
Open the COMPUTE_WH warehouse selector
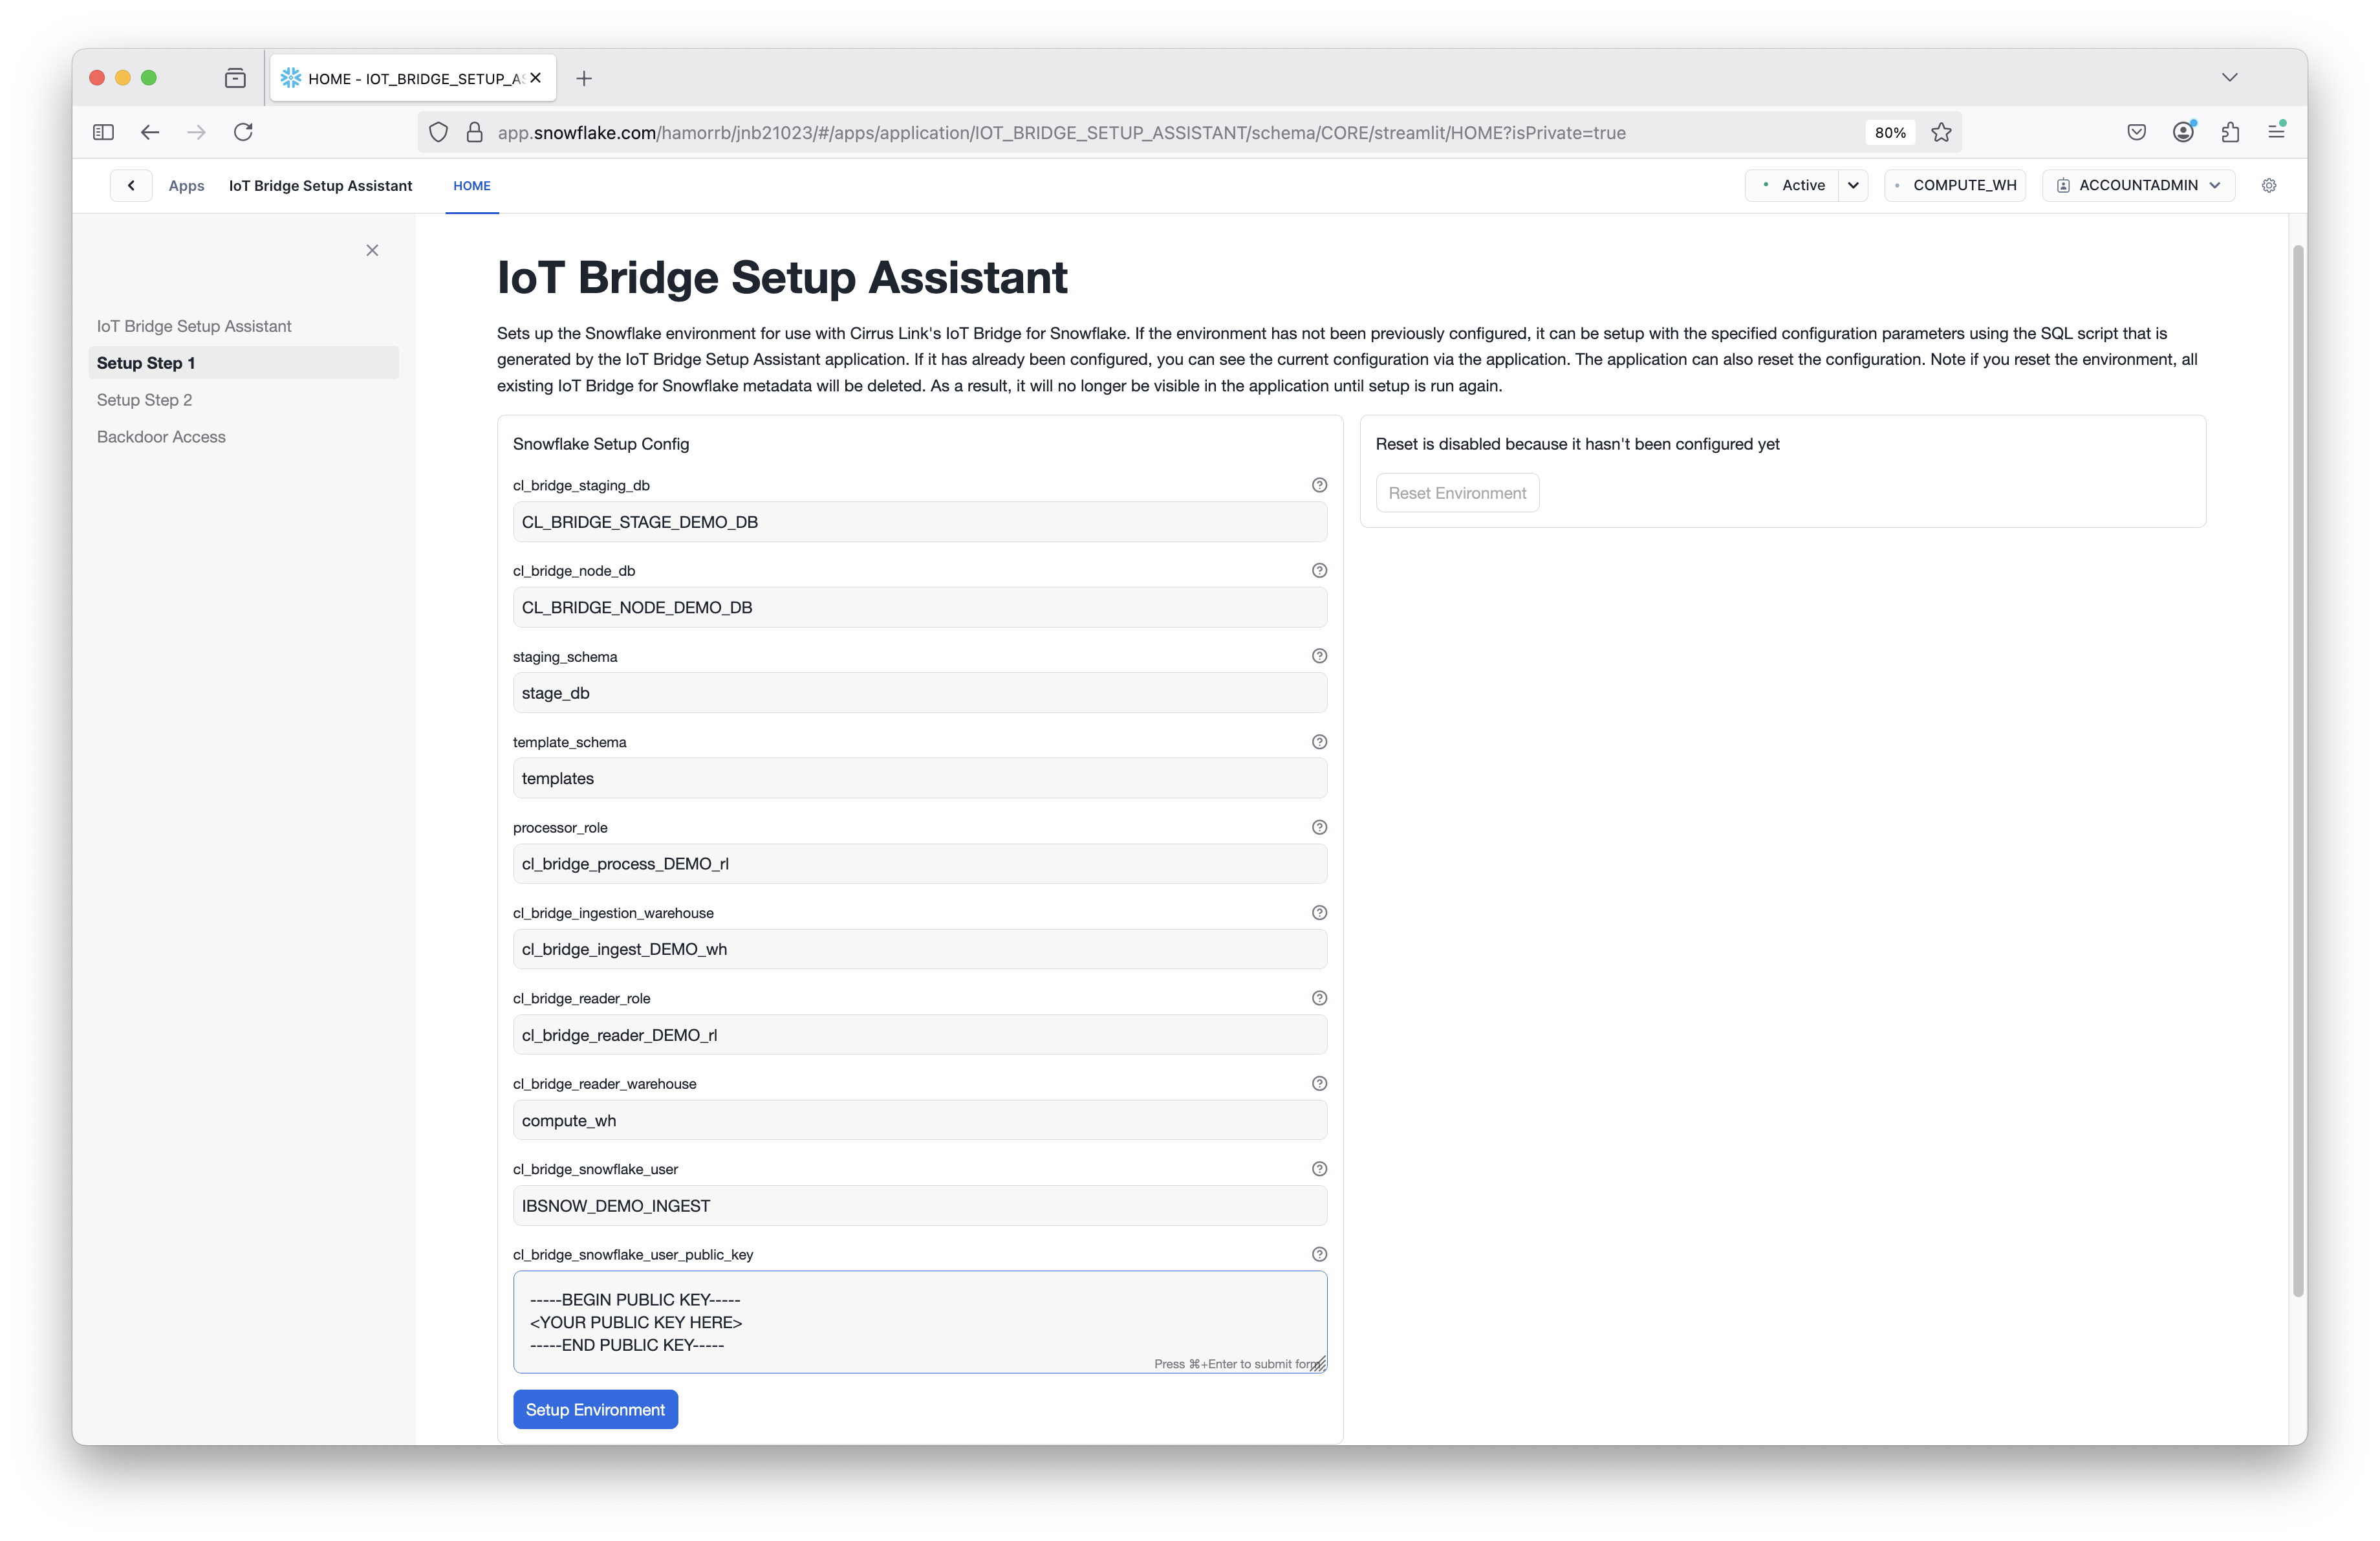1955,186
